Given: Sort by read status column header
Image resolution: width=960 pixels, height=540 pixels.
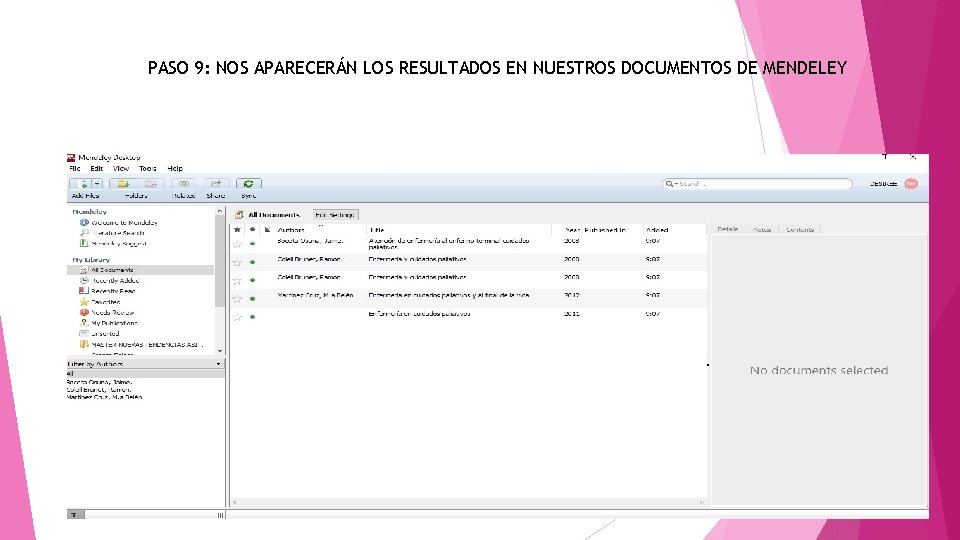Looking at the screenshot, I should [252, 230].
